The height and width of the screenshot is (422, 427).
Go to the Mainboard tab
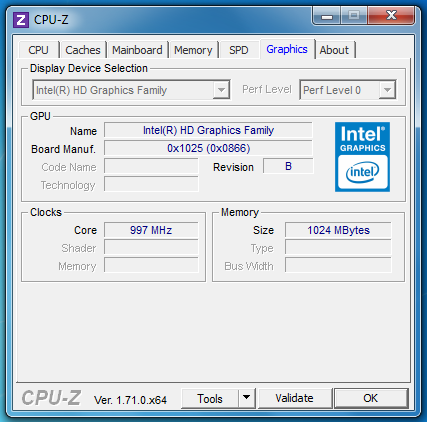[x=137, y=50]
